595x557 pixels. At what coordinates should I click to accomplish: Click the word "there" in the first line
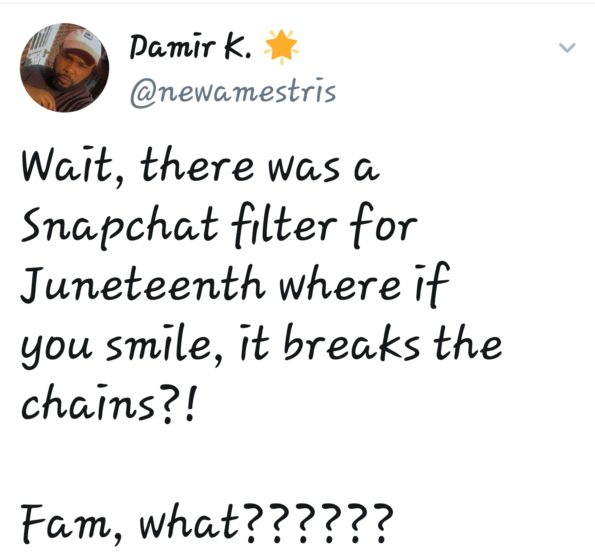click(197, 165)
